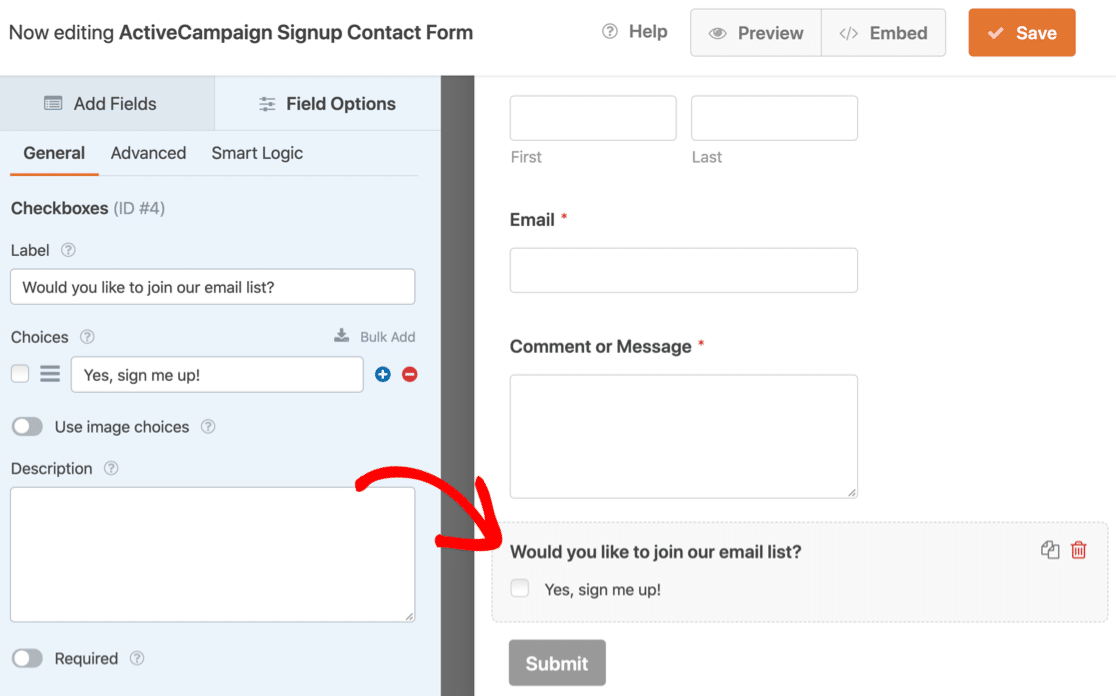Add a new choice with plus icon
Image resolution: width=1116 pixels, height=696 pixels.
point(382,375)
